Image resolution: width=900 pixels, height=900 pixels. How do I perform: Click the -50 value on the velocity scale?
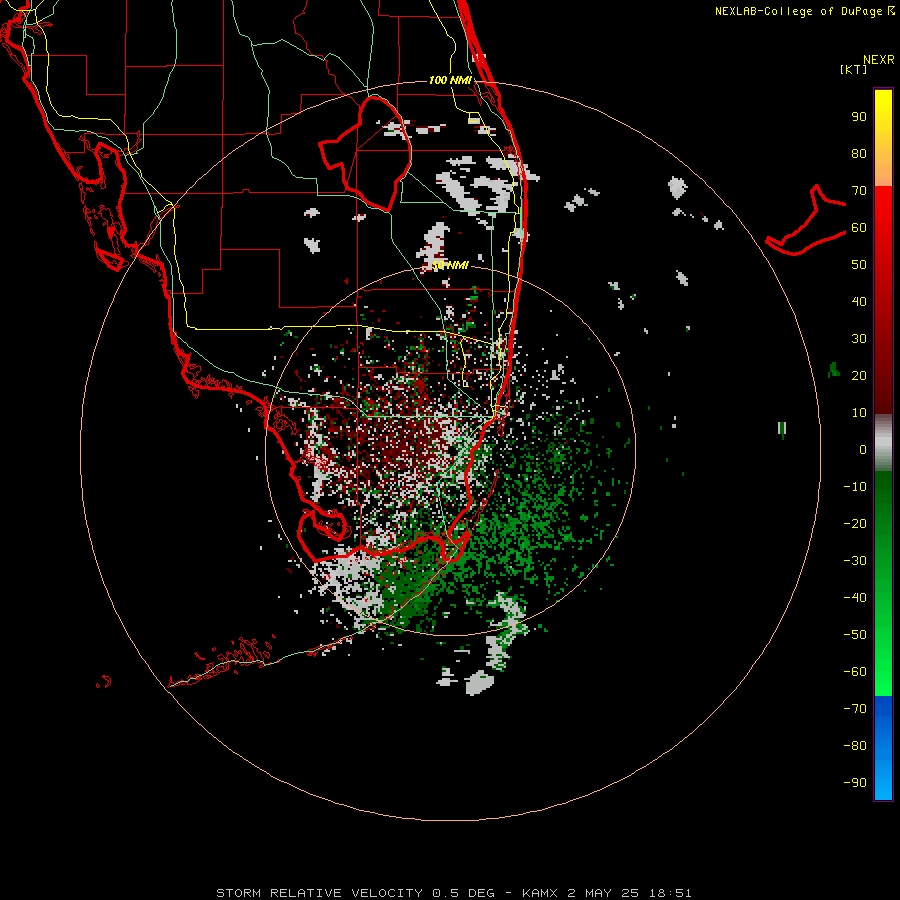click(855, 634)
